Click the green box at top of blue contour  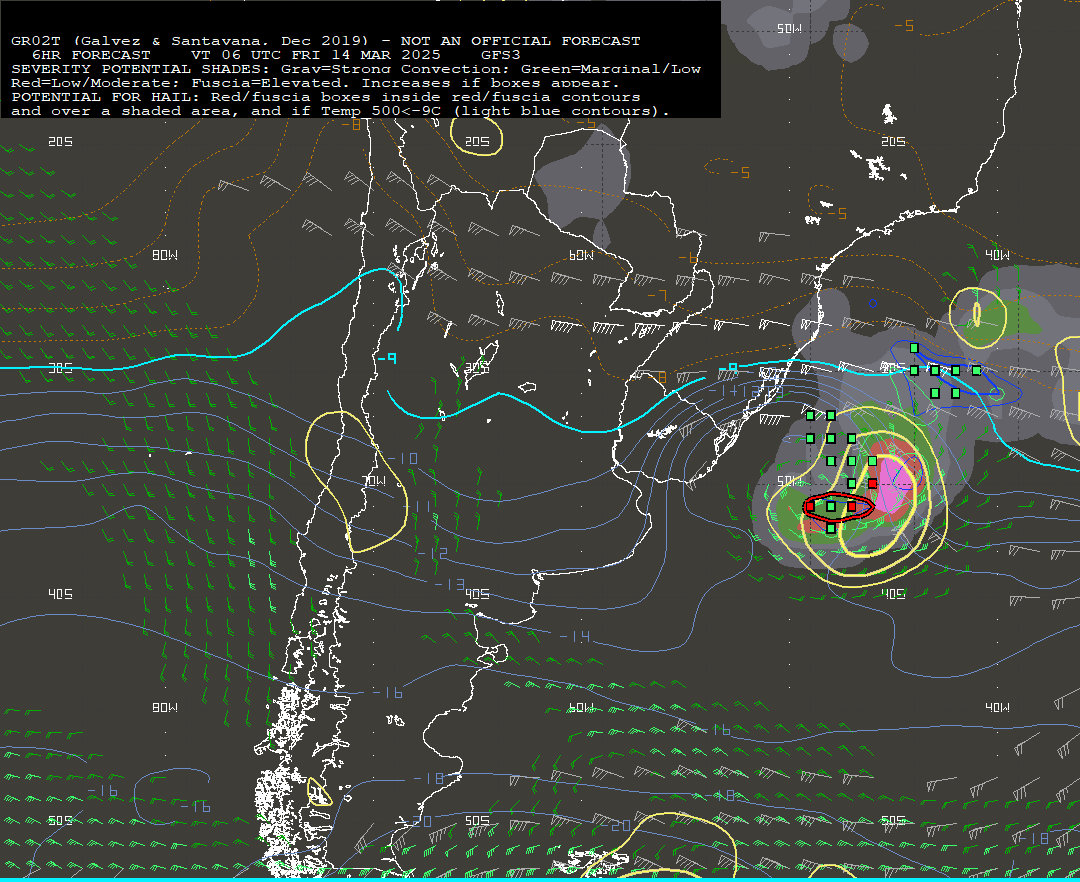click(x=914, y=348)
